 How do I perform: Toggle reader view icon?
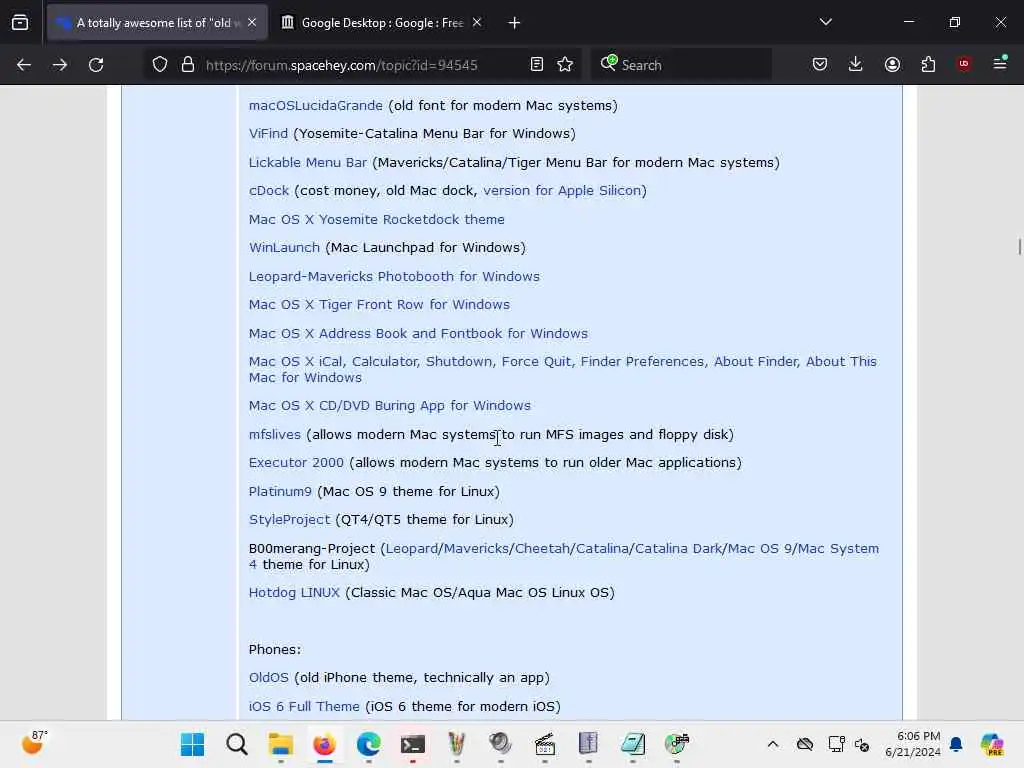tap(537, 65)
